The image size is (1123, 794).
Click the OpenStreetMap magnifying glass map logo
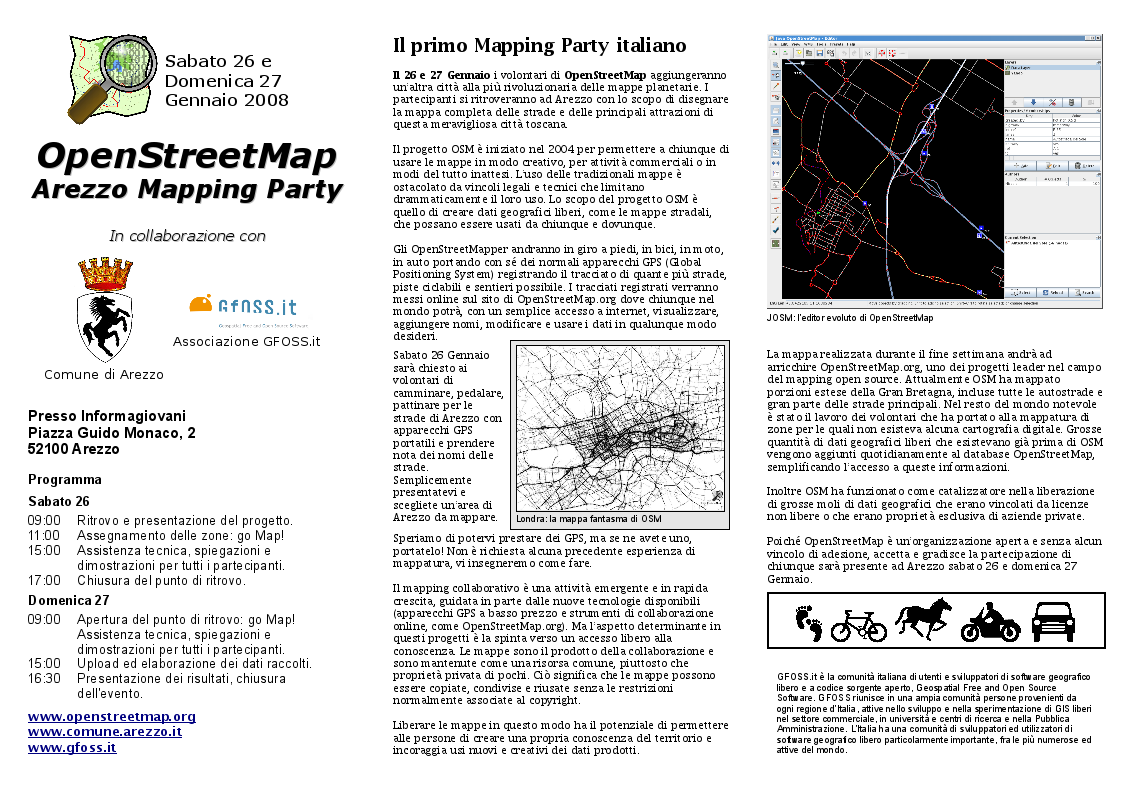click(x=112, y=77)
